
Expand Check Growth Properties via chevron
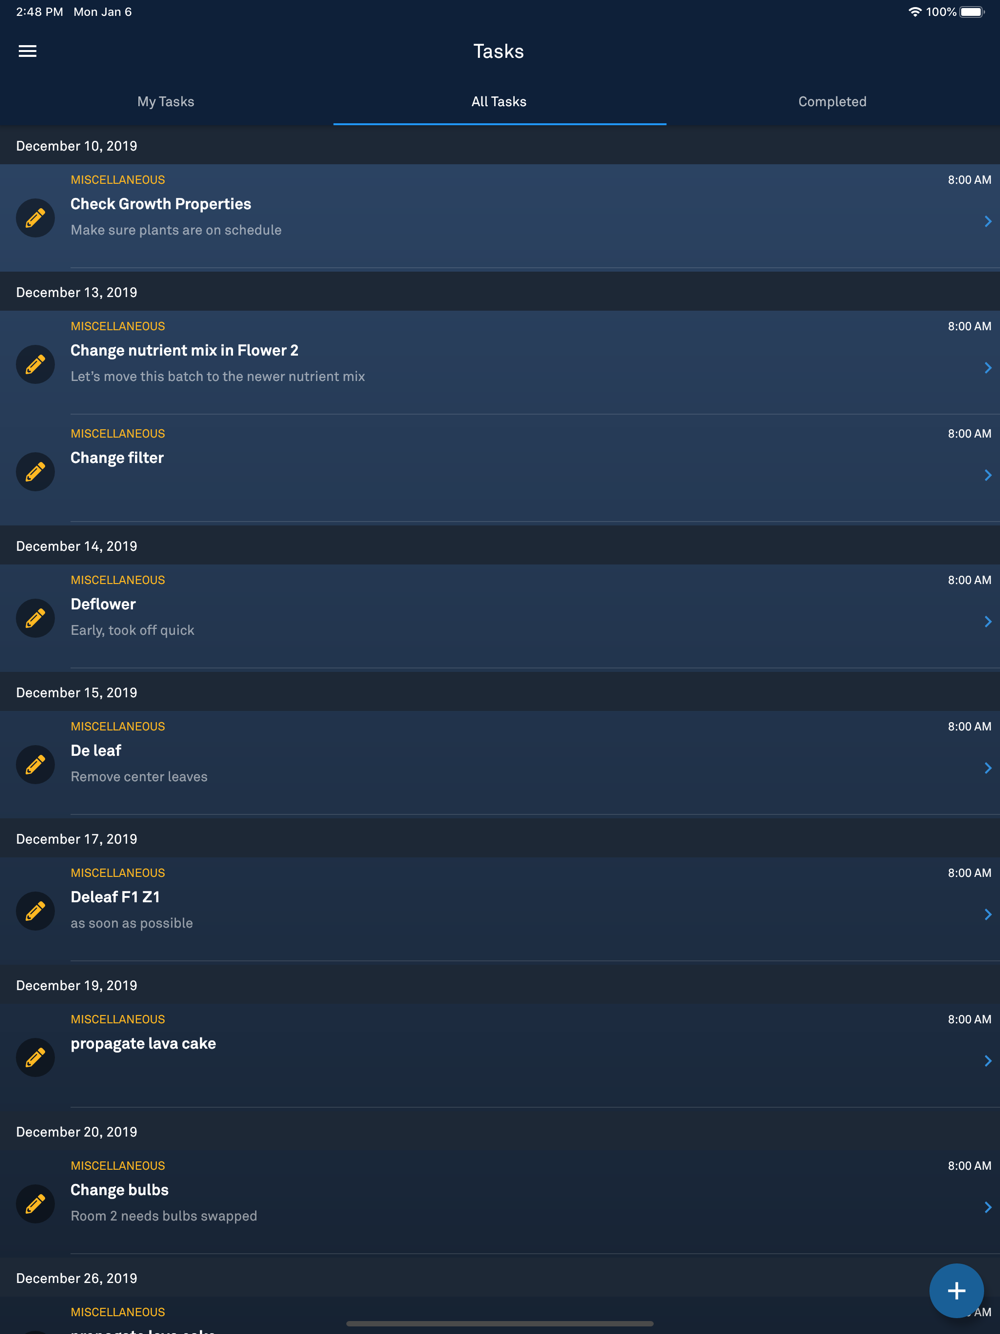click(988, 221)
